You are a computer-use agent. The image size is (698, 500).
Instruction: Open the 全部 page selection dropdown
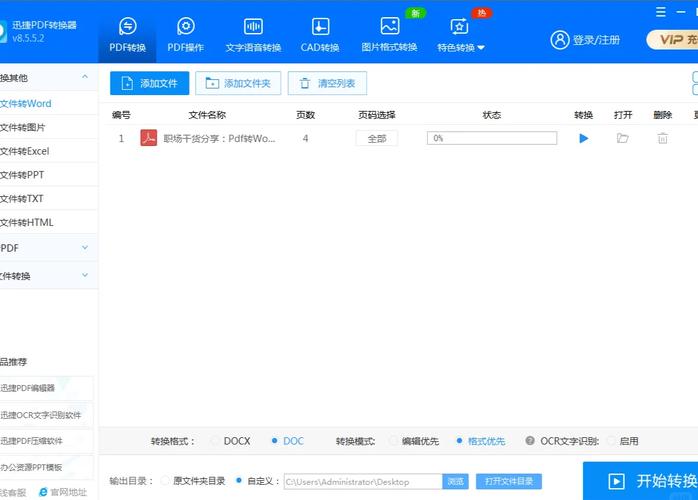tap(377, 139)
